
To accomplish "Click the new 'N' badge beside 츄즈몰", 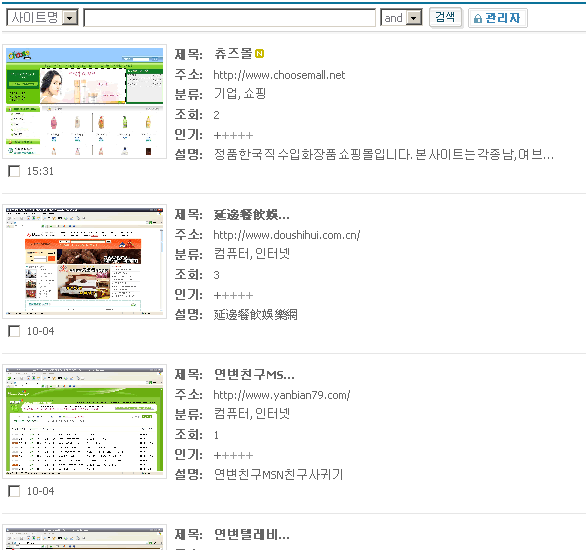I will tap(259, 54).
